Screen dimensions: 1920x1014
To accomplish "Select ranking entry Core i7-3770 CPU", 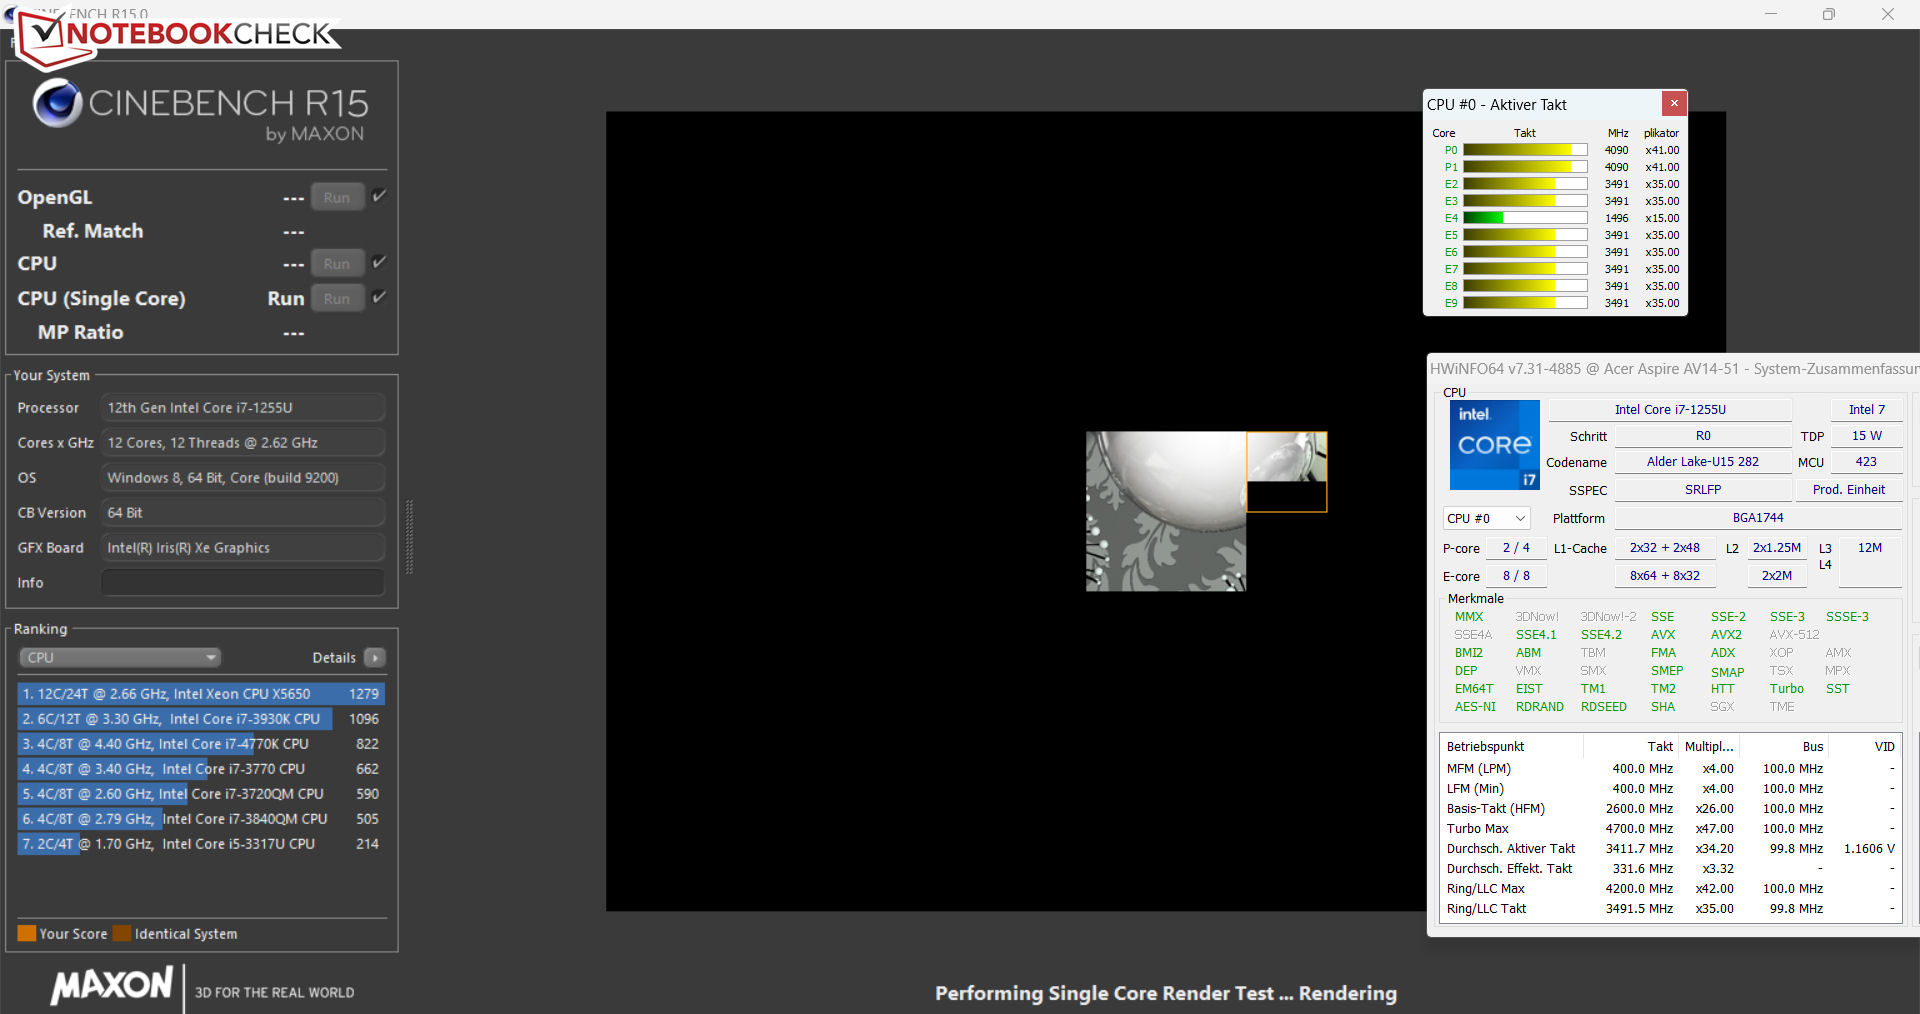I will click(x=201, y=768).
